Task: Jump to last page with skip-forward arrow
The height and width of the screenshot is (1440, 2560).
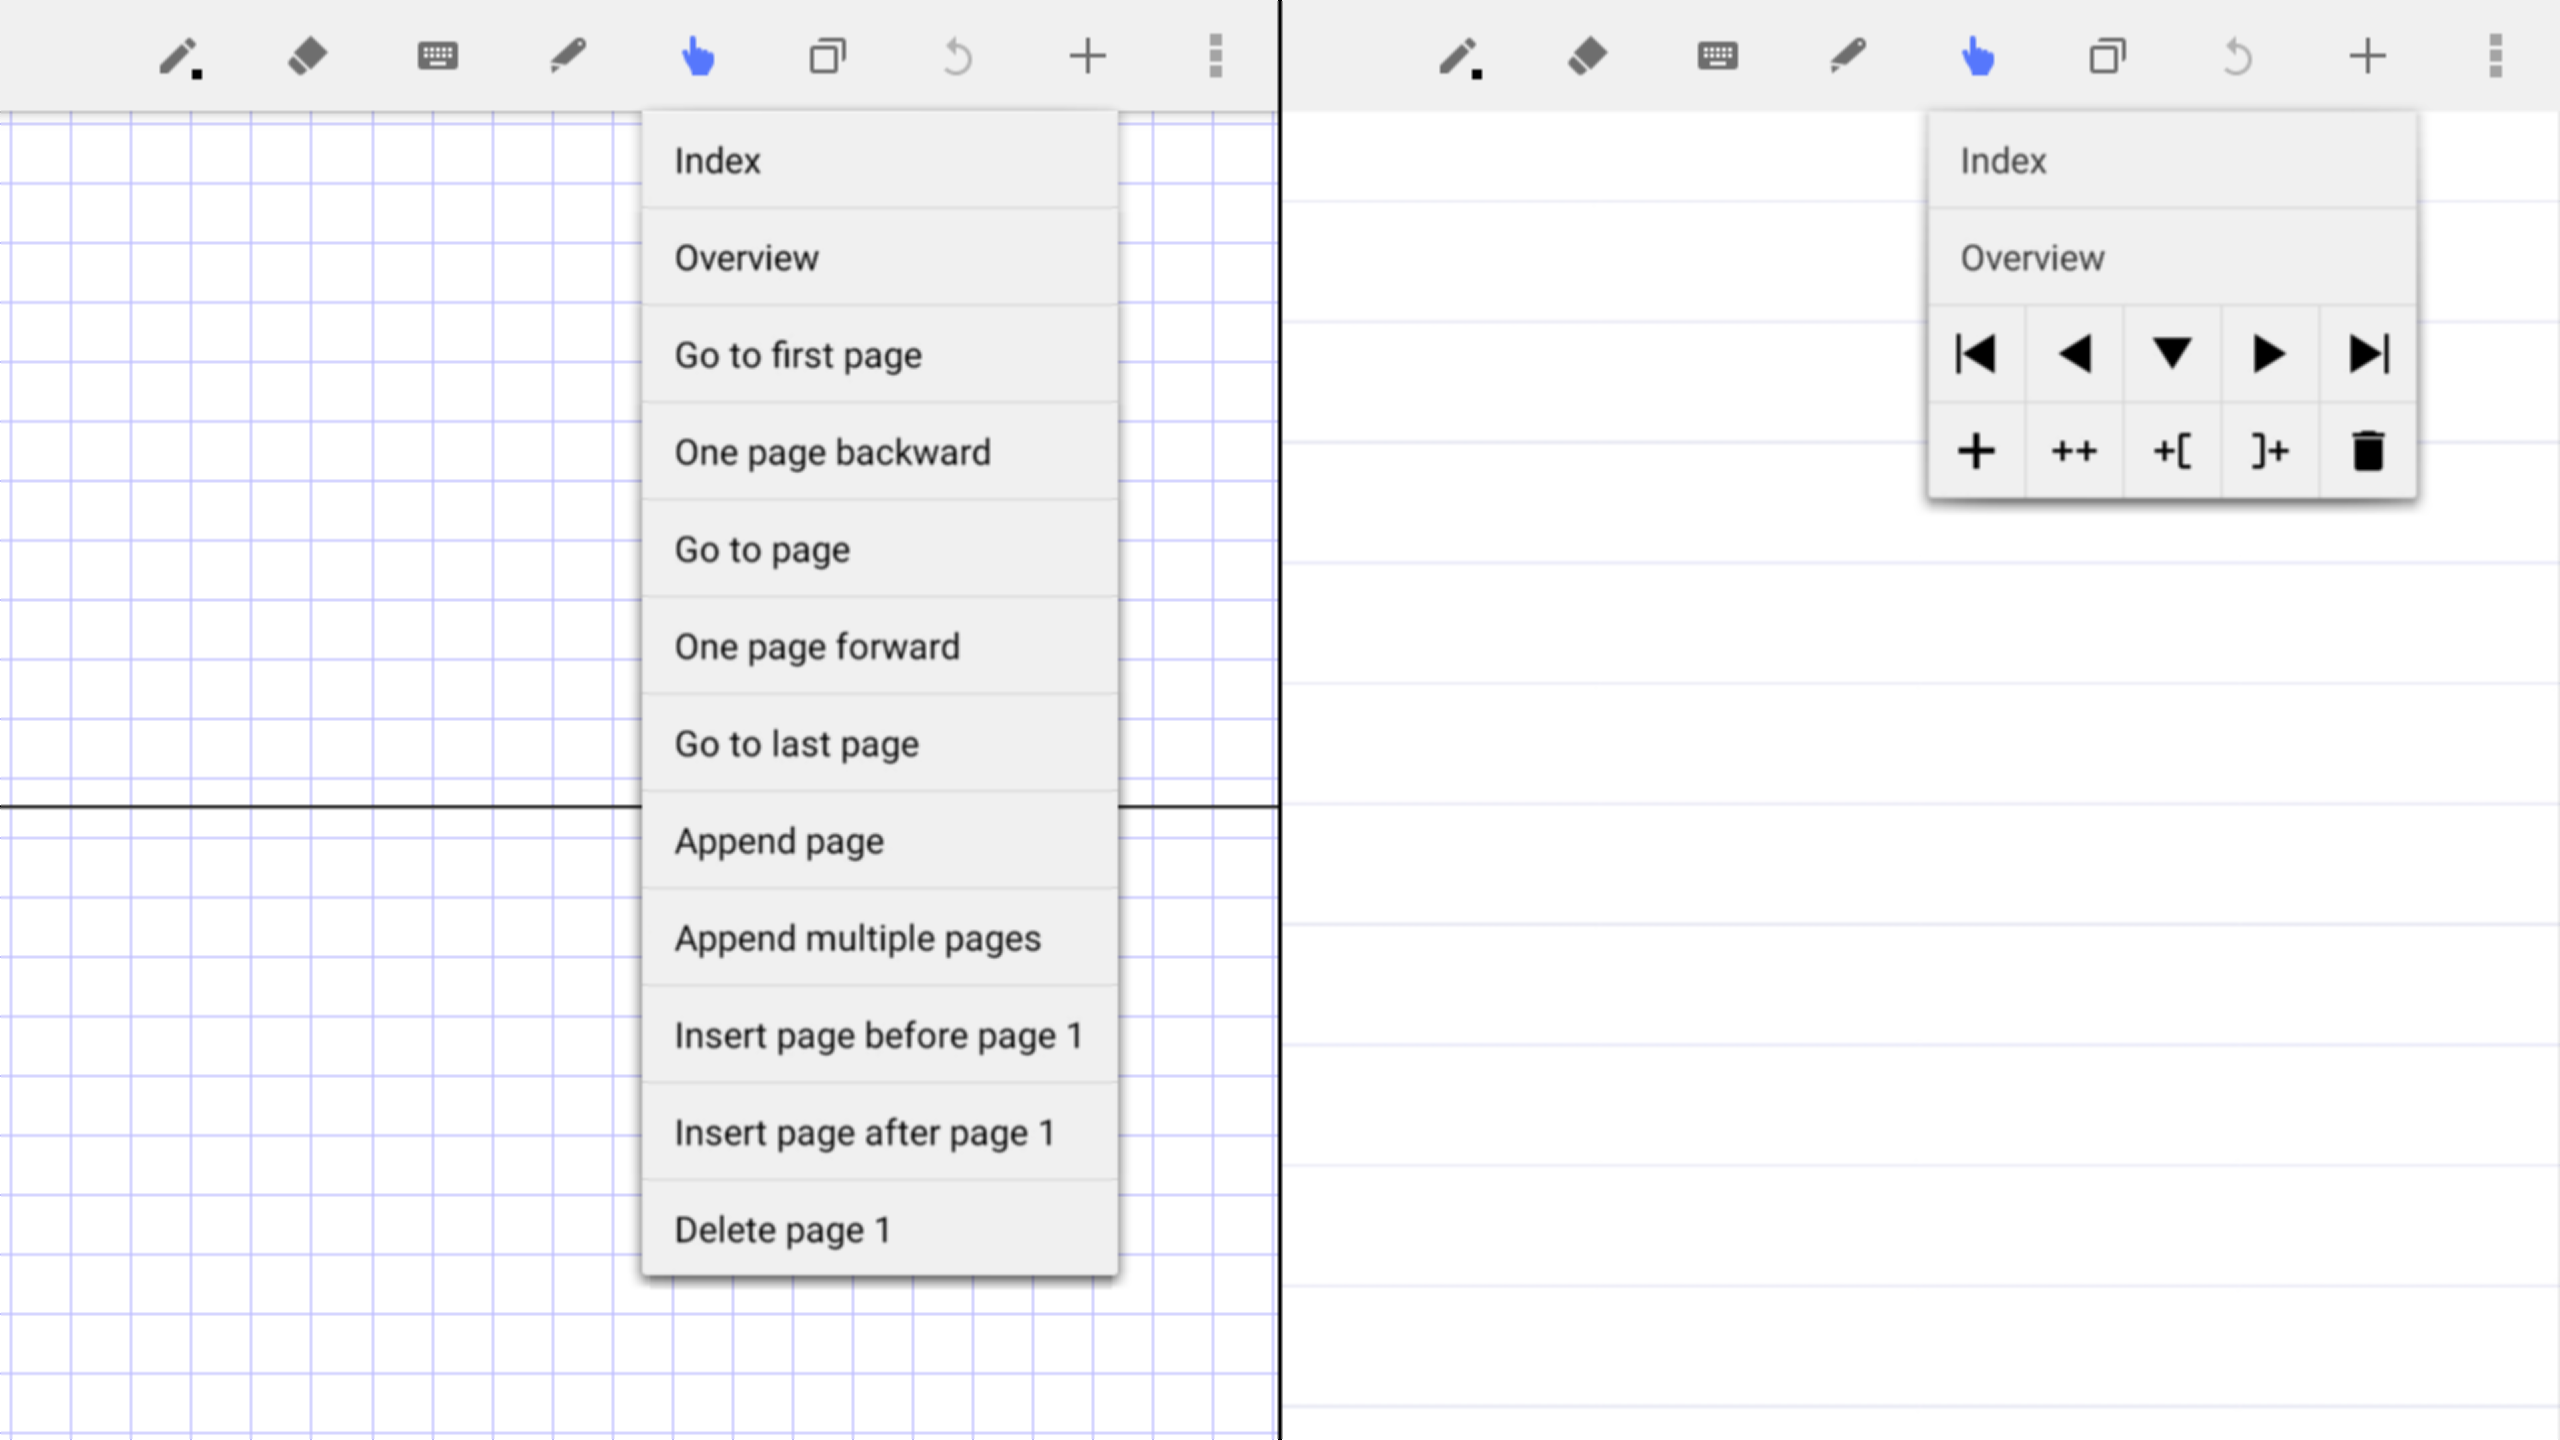Action: [x=2366, y=353]
